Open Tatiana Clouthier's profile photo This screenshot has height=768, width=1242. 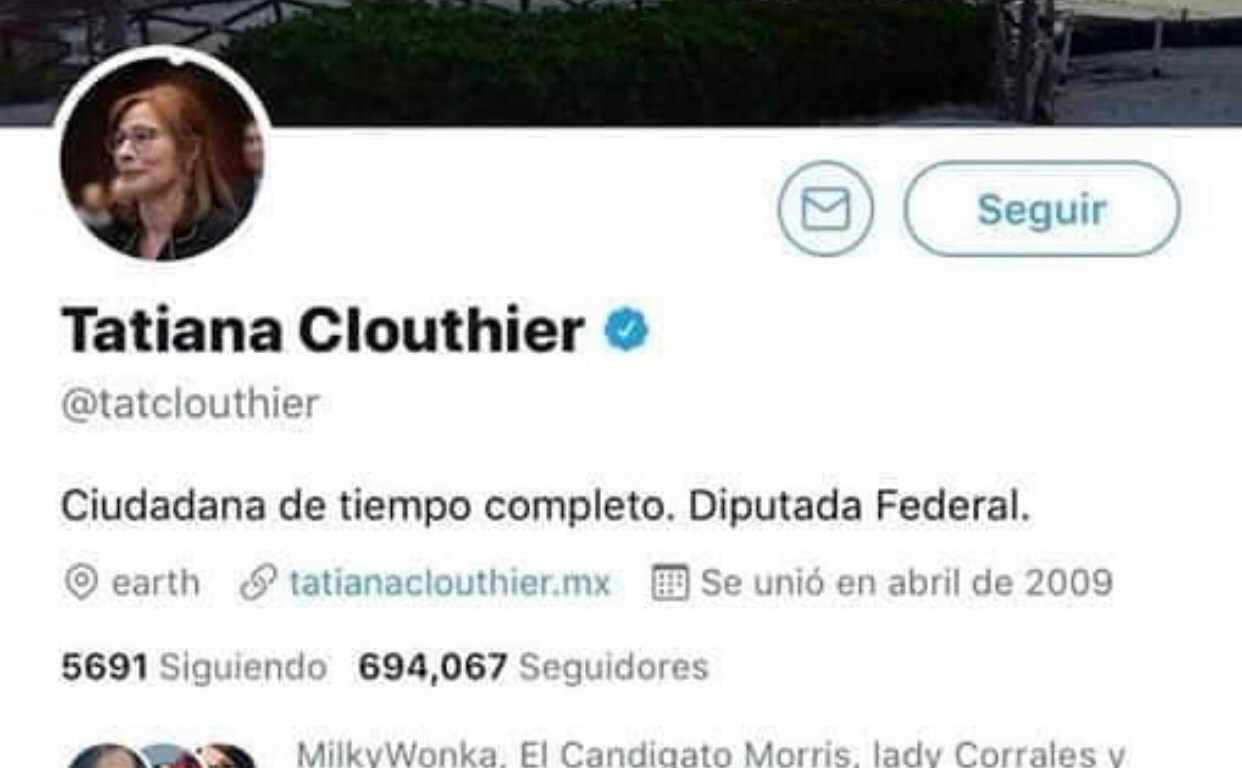coord(161,157)
